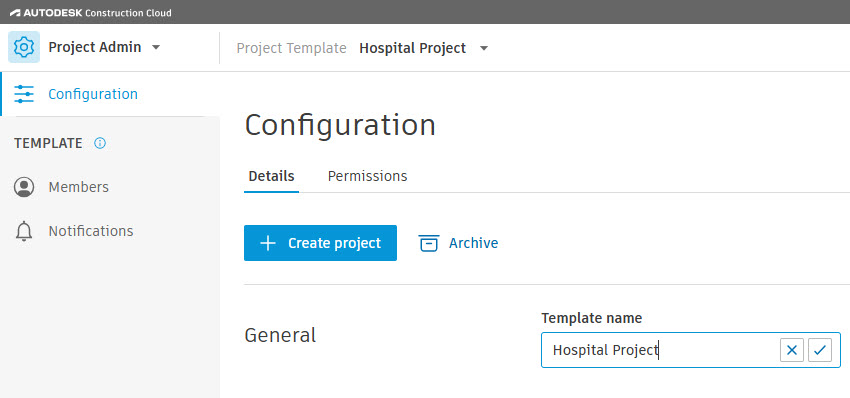The height and width of the screenshot is (398, 850).
Task: Click the Template info circle icon
Action: pos(100,143)
